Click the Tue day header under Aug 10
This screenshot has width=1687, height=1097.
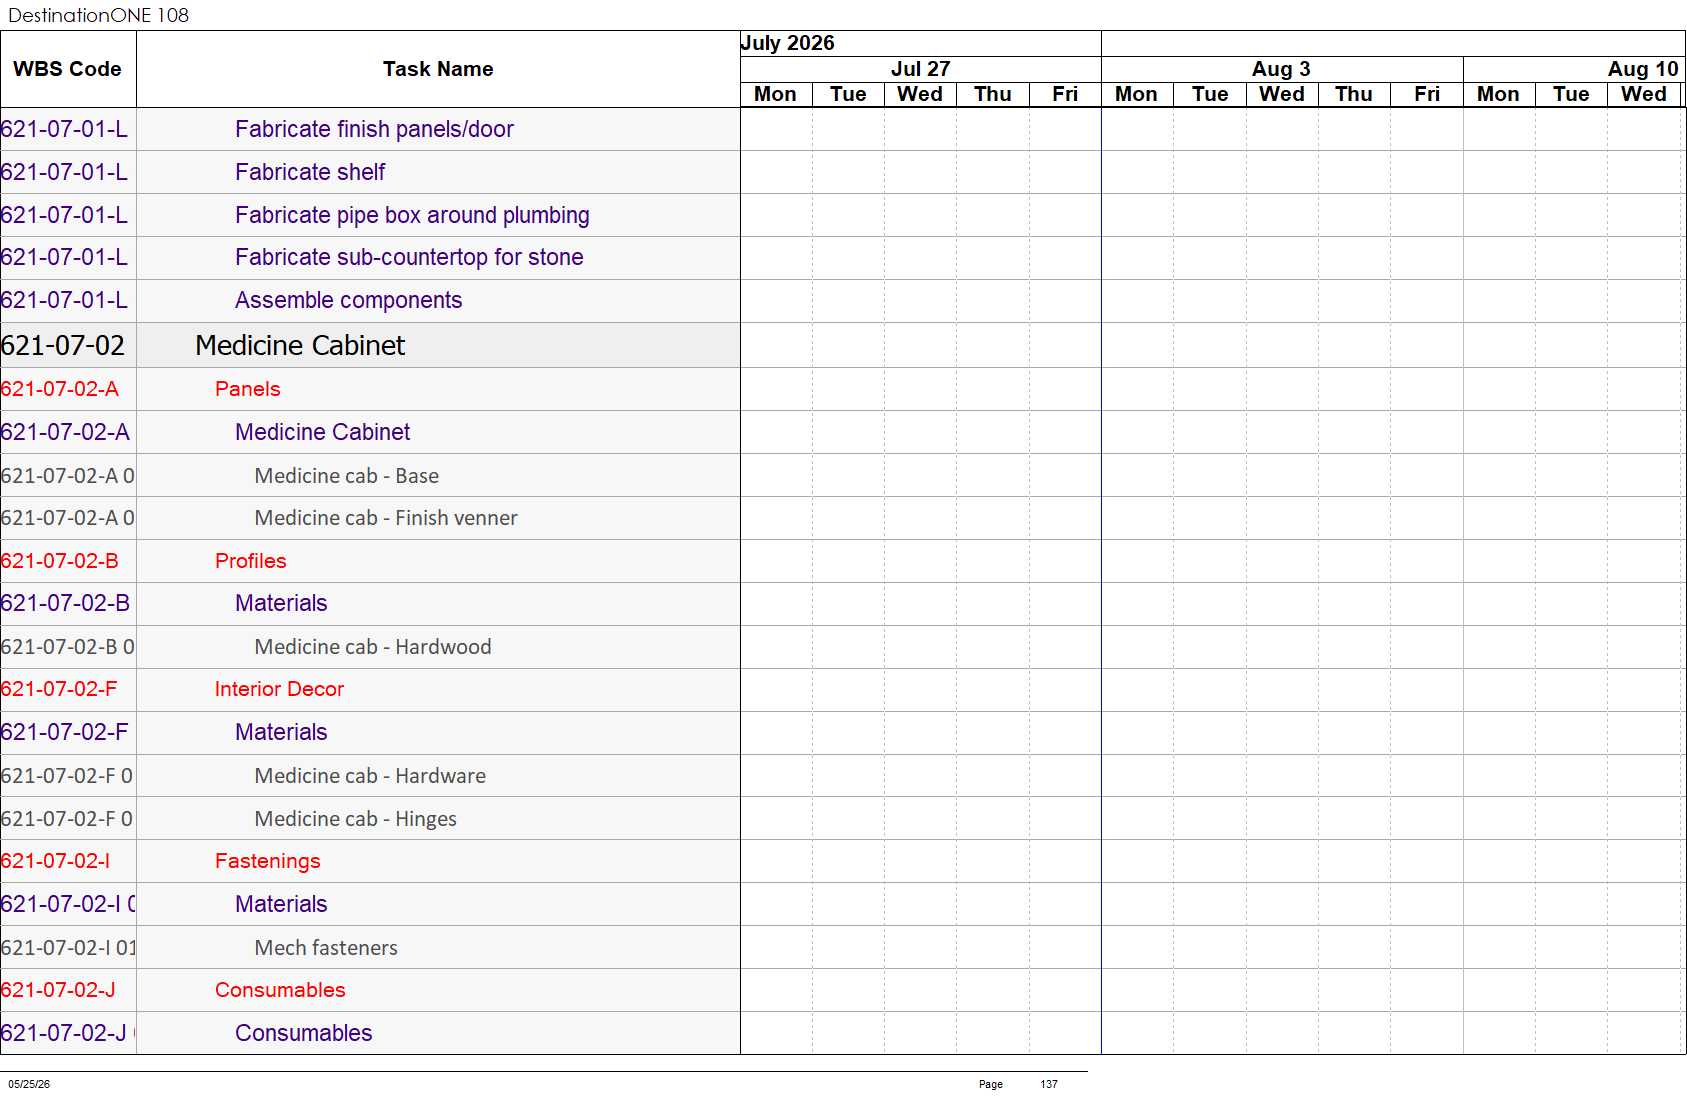1571,94
